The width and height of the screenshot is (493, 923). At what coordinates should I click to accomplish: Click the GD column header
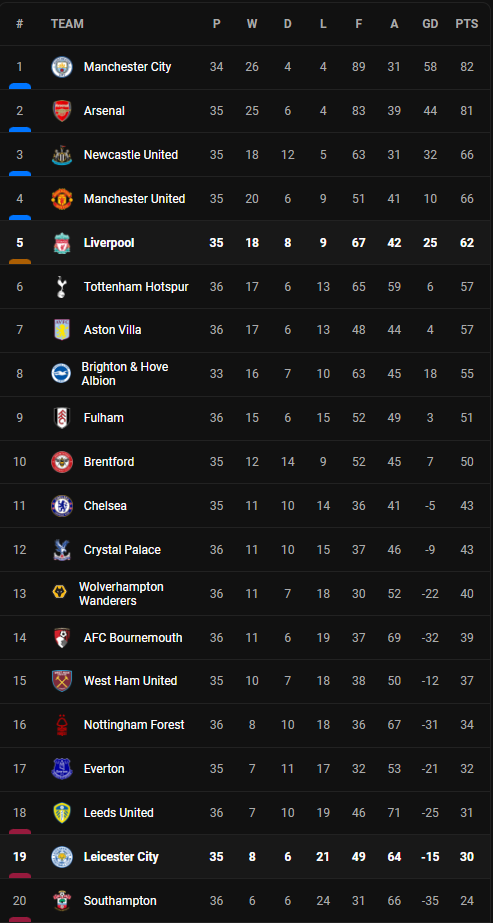click(x=430, y=24)
